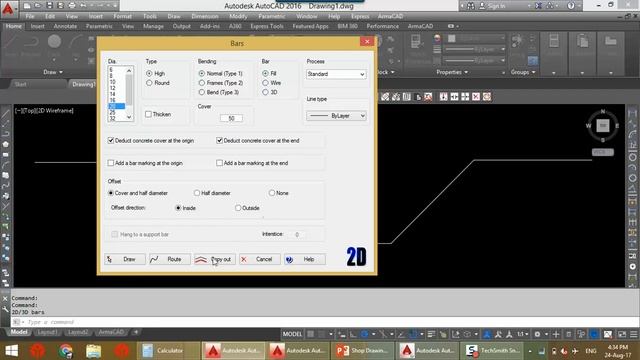Expand the Groups panel in ribbon

523,72
